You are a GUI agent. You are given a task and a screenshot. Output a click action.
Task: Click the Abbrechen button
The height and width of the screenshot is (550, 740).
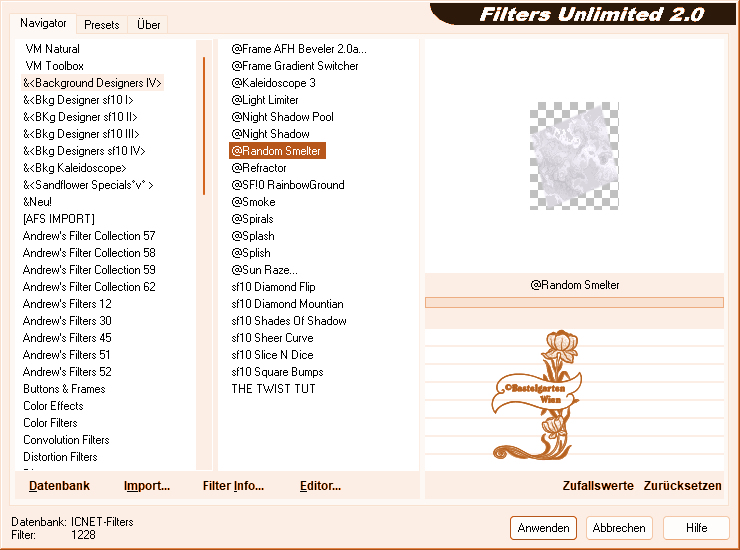(x=619, y=528)
